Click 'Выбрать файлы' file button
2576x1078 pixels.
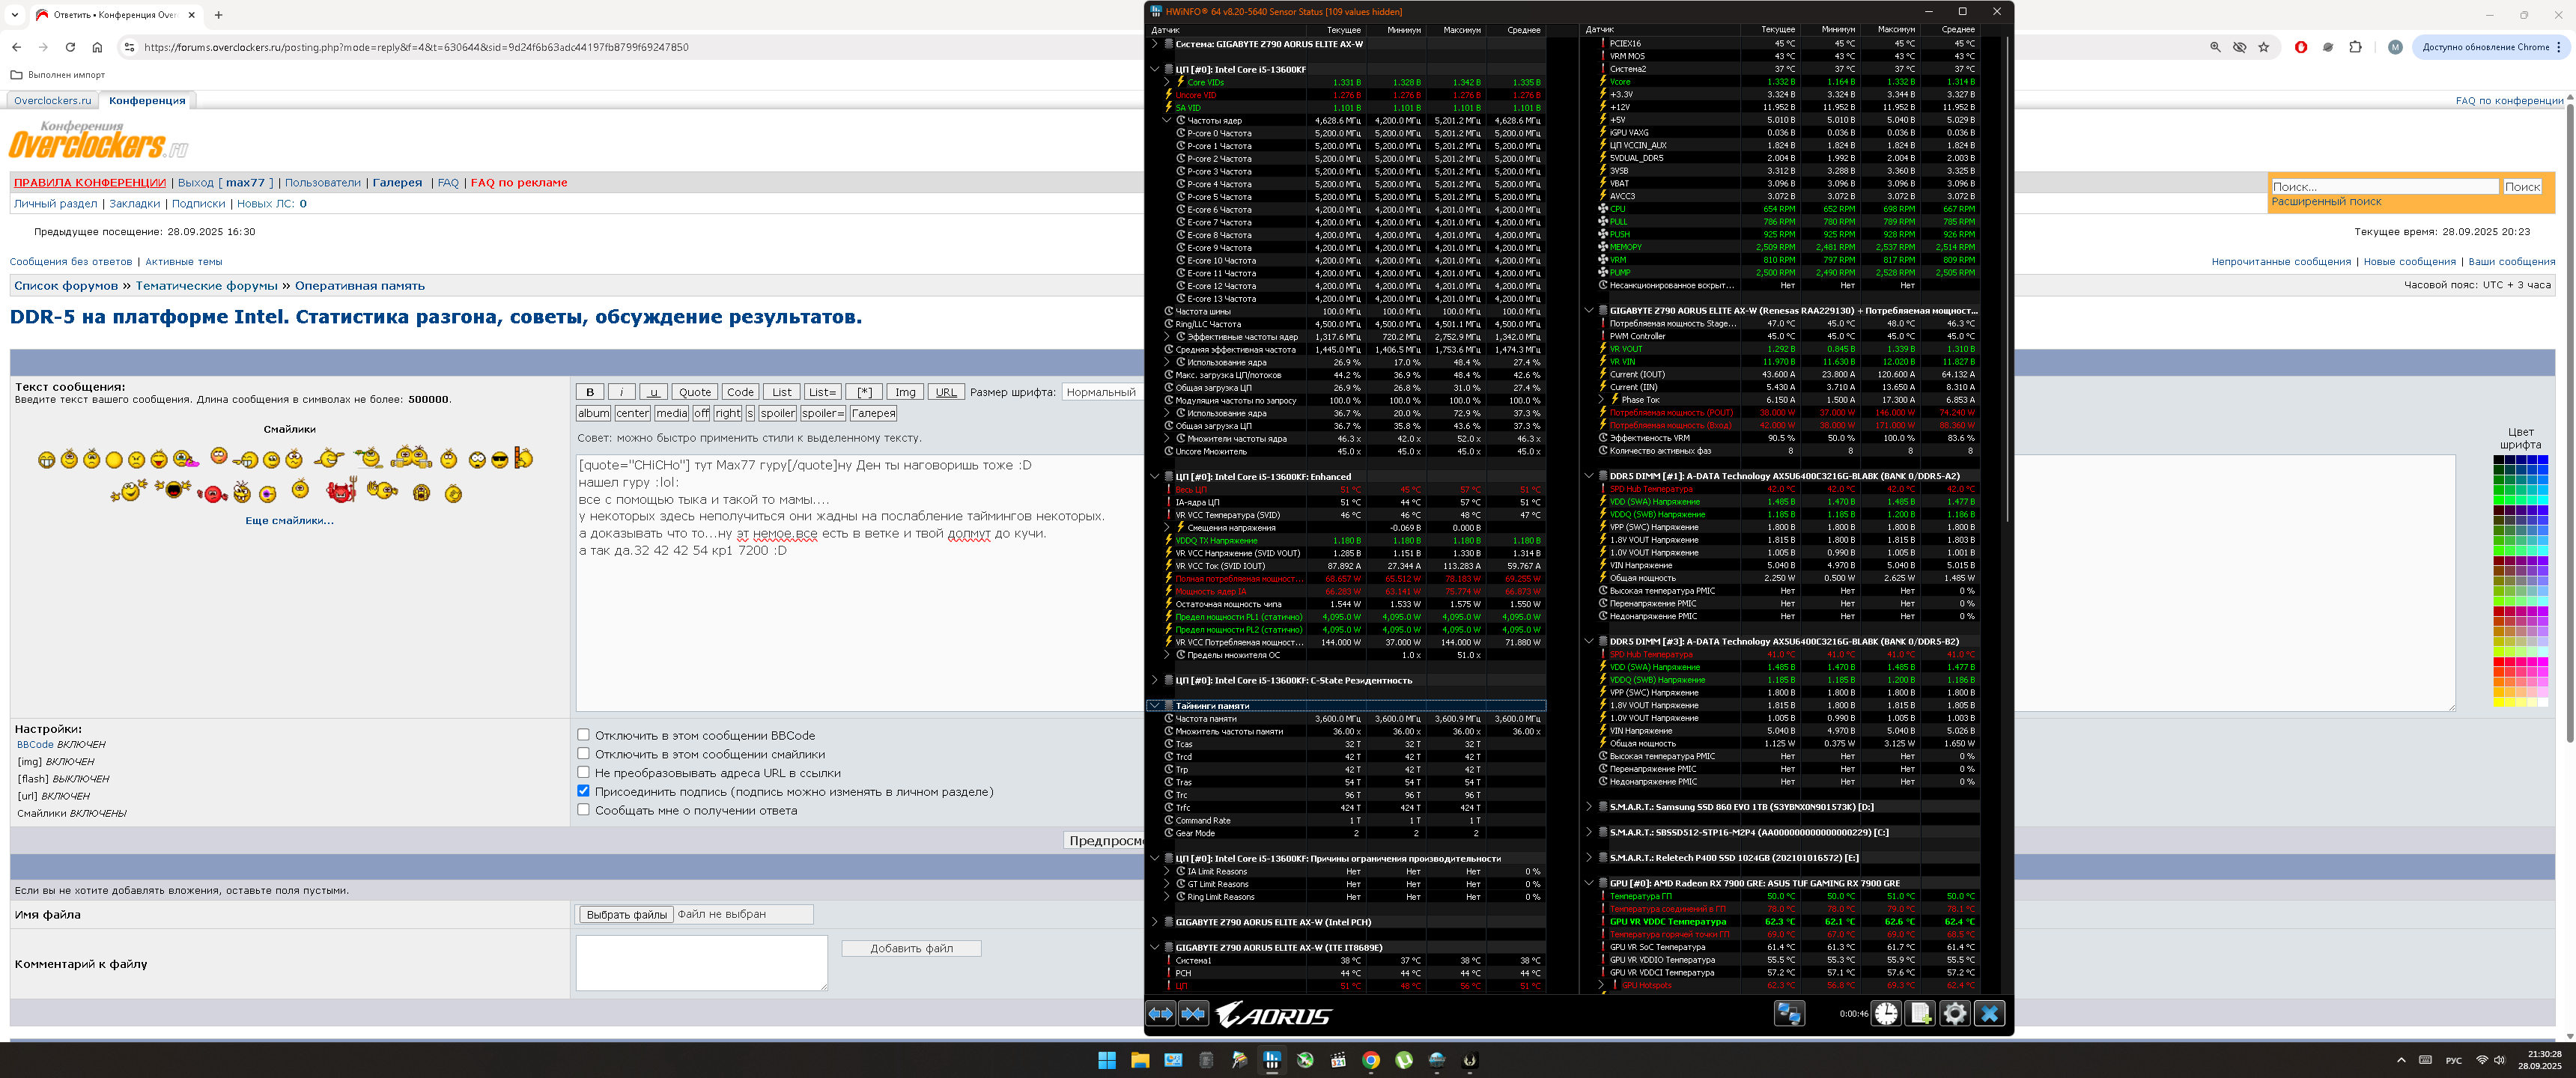pos(626,915)
